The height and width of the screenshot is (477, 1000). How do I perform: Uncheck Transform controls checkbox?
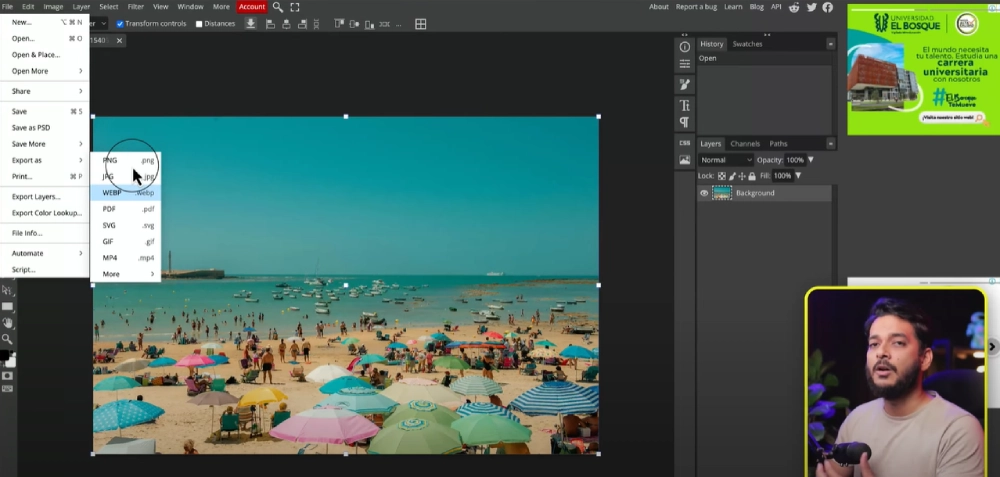(120, 24)
